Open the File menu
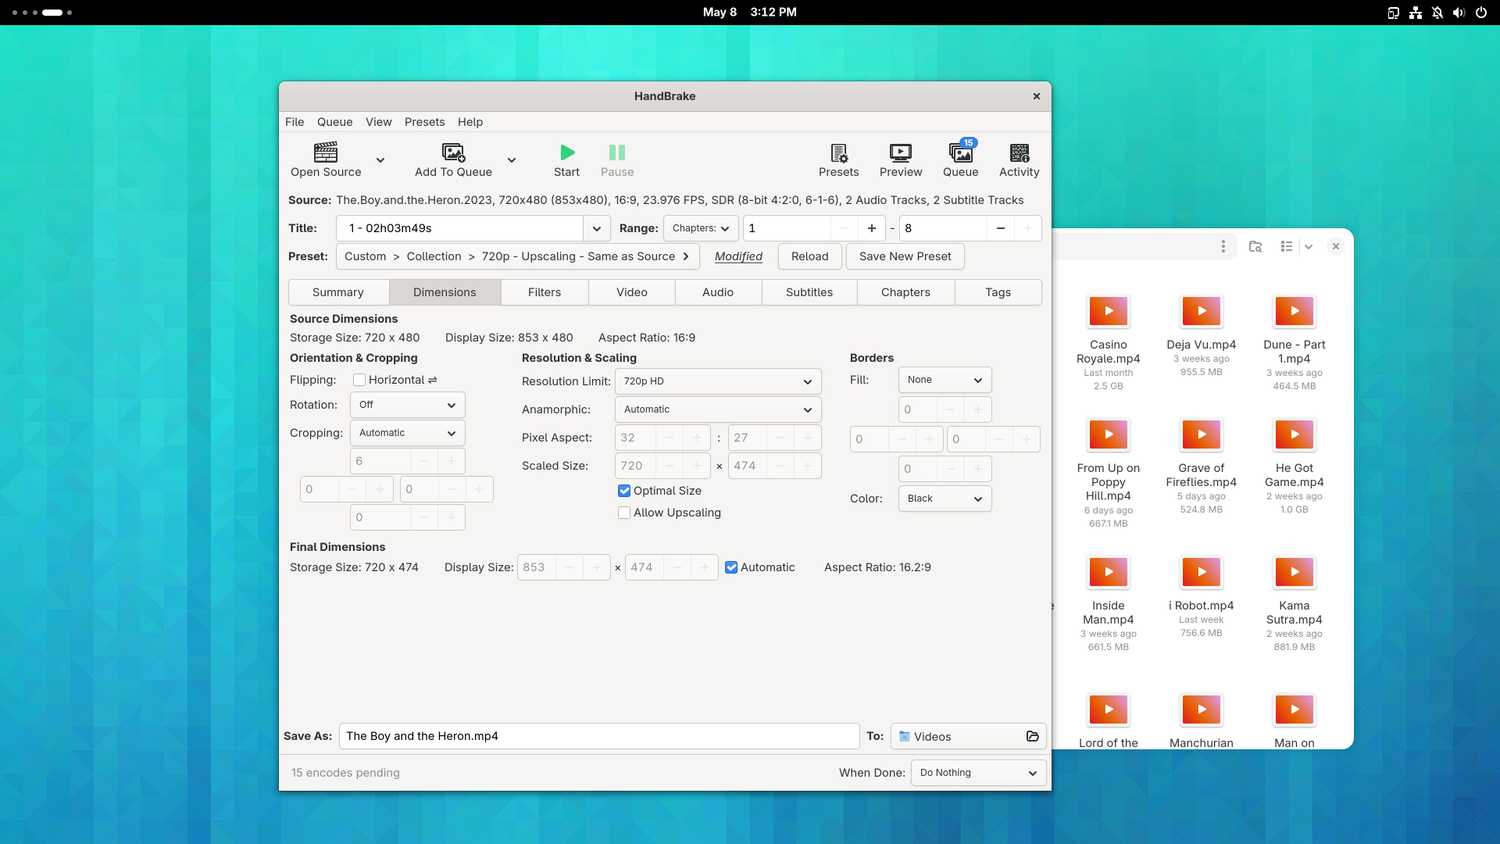1500x844 pixels. click(x=294, y=122)
